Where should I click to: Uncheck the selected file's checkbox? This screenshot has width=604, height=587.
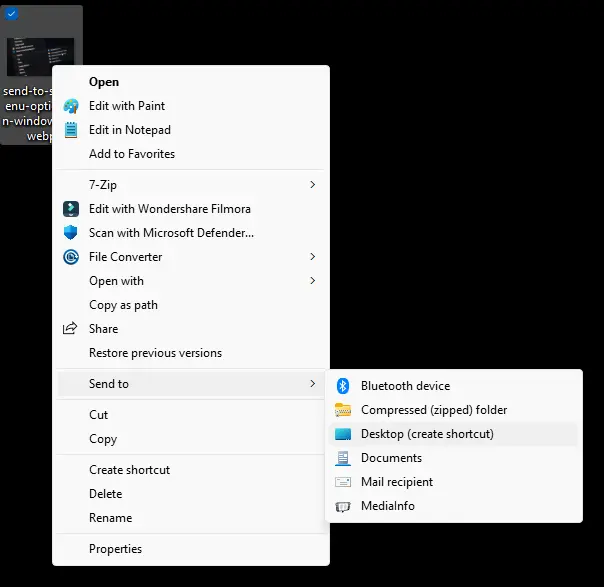[x=12, y=14]
